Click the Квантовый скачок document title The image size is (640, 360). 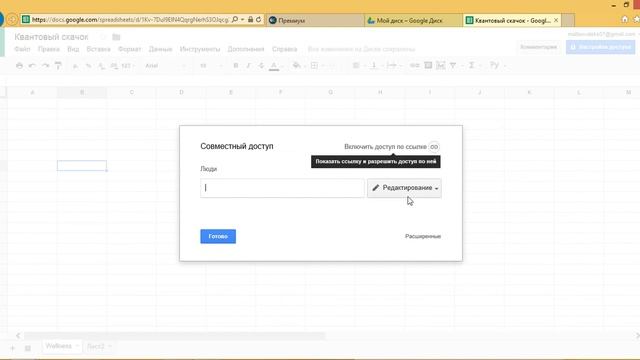pyautogui.click(x=51, y=37)
